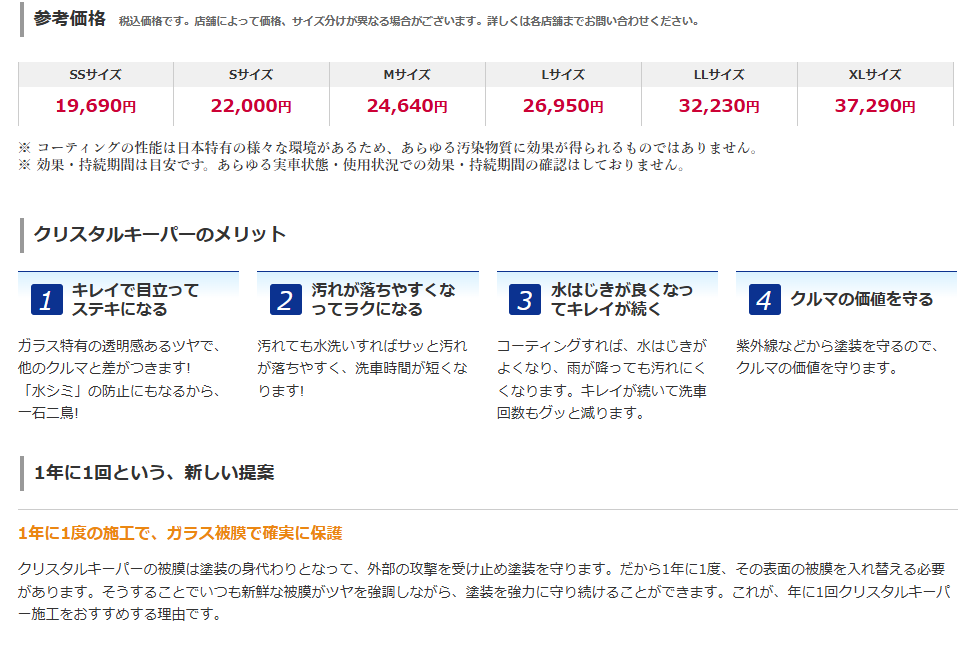Select the LLサイズ column header

[719, 75]
